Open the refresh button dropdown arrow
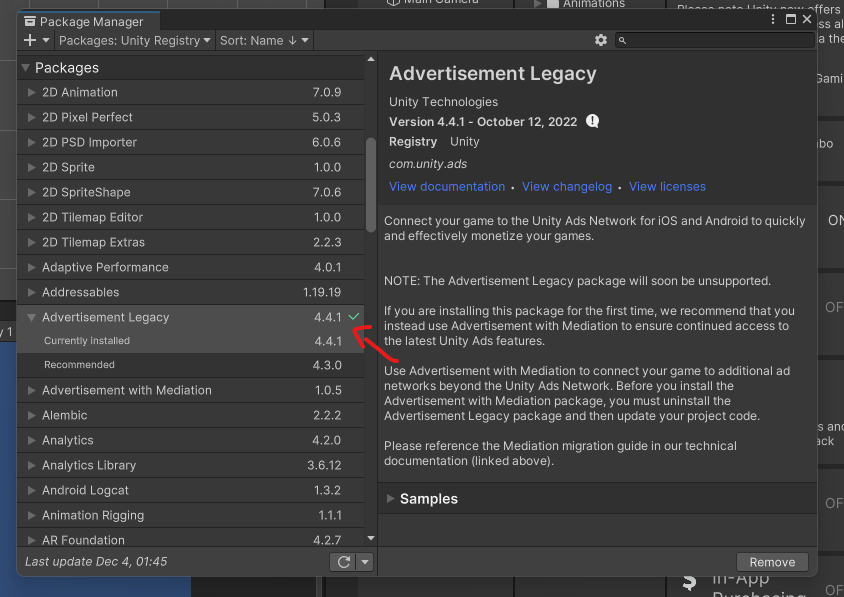This screenshot has height=597, width=844. coord(365,562)
